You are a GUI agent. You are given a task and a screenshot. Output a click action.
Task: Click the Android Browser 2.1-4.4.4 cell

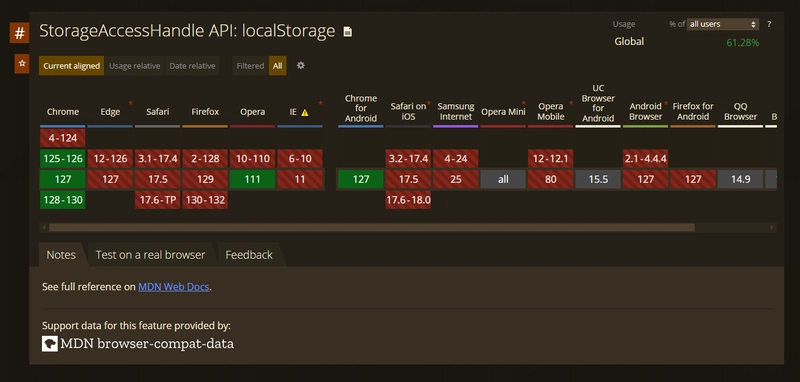[x=645, y=159]
